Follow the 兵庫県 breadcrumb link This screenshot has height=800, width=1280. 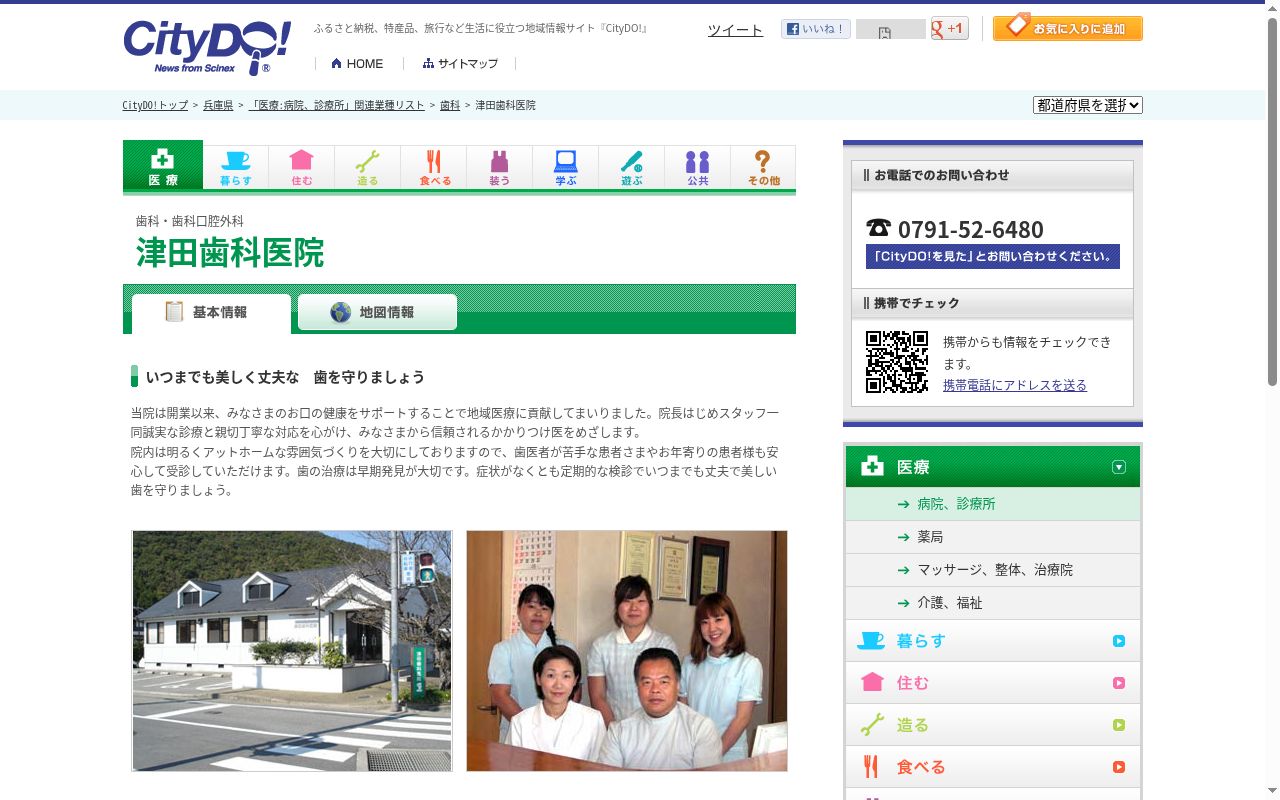(x=218, y=105)
